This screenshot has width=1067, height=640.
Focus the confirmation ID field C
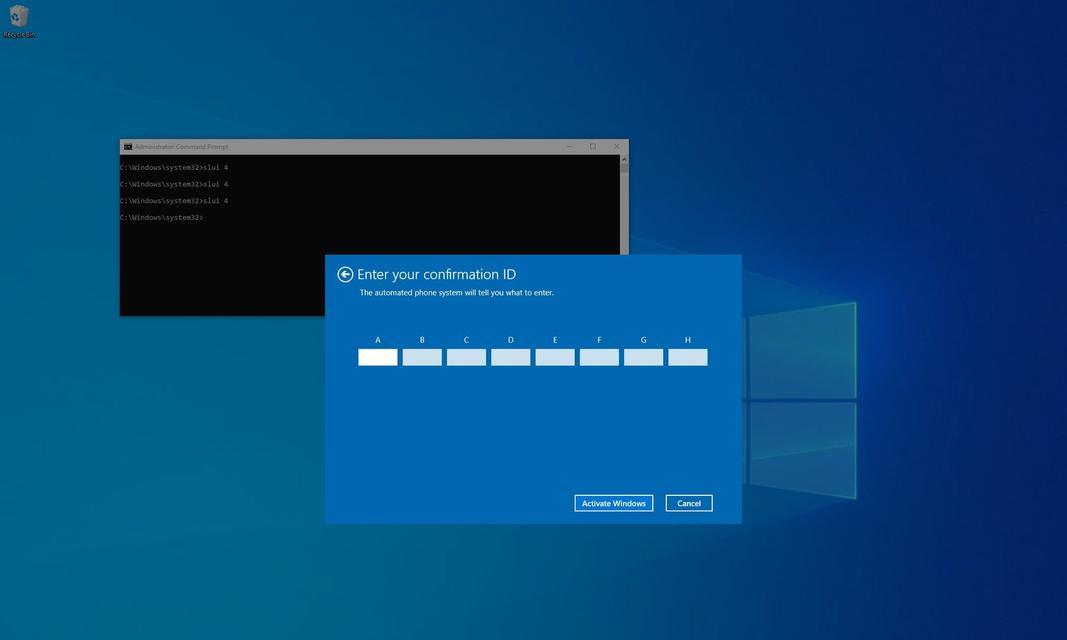click(466, 357)
